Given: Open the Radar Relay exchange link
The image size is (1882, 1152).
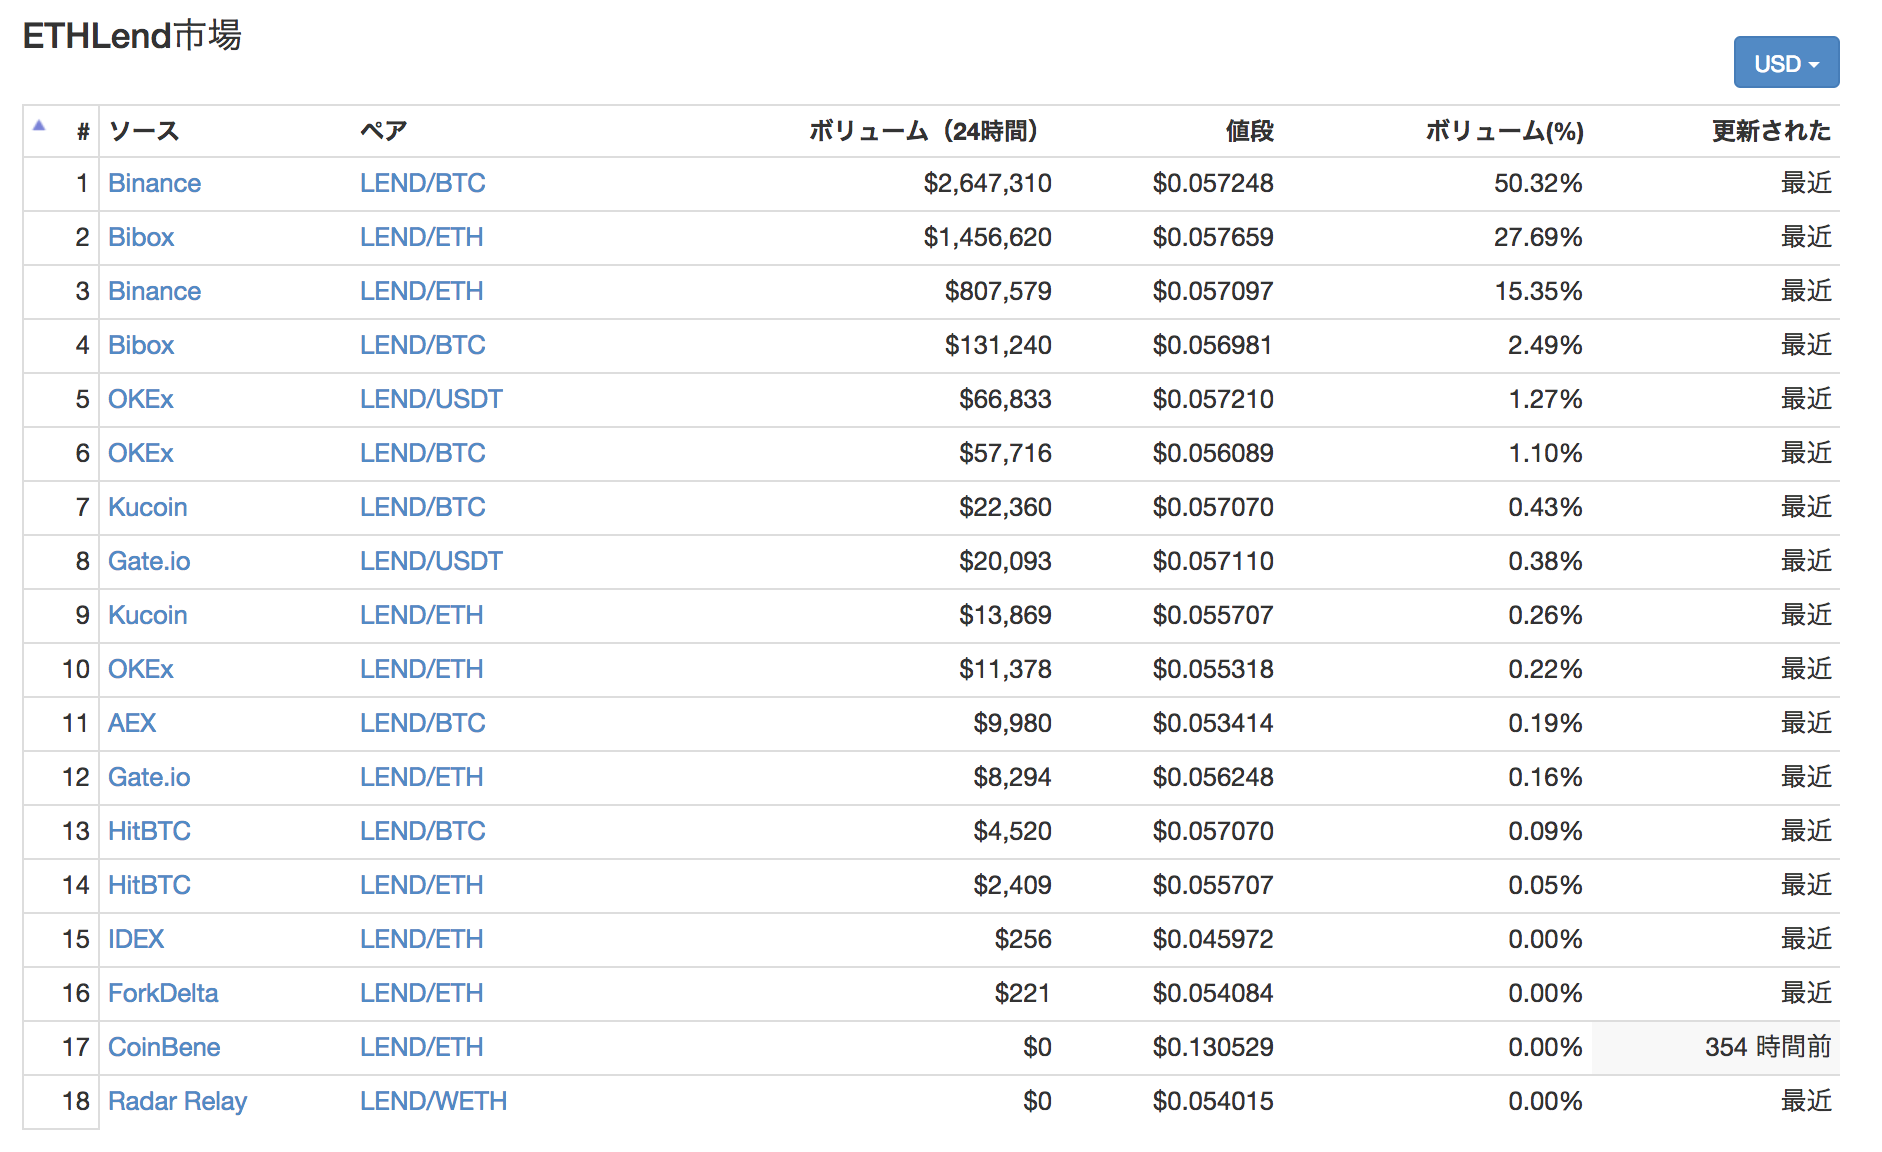Looking at the screenshot, I should coord(177,1101).
